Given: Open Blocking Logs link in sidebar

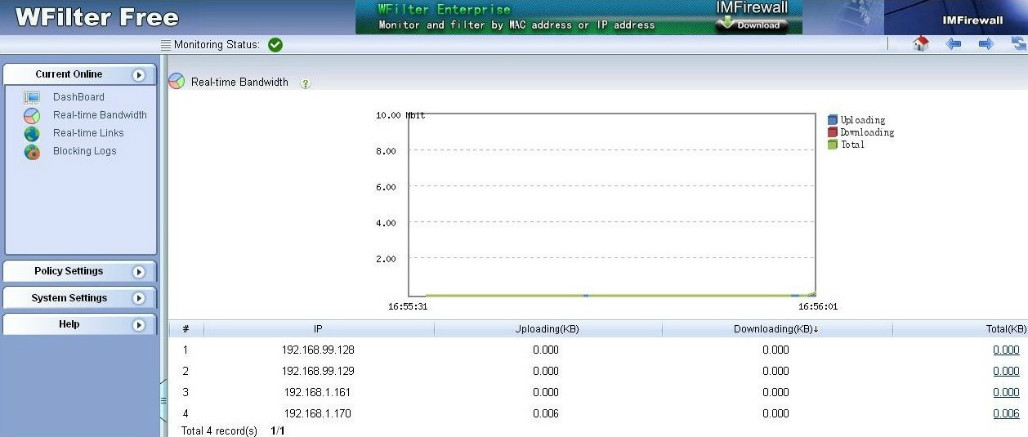Looking at the screenshot, I should click(x=85, y=151).
